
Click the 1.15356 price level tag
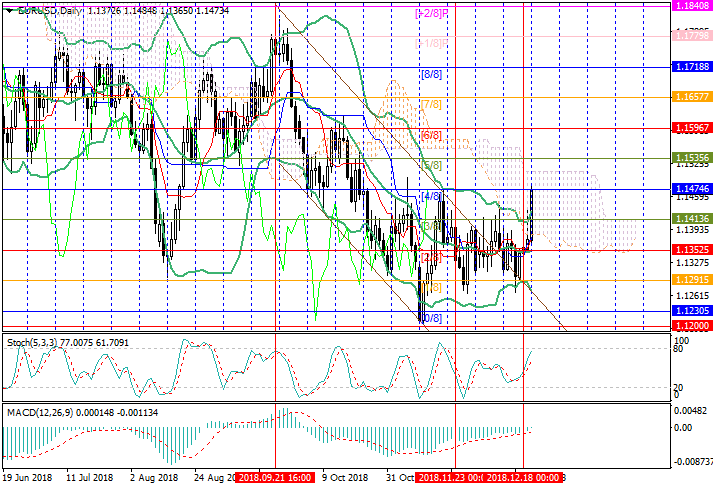click(691, 158)
